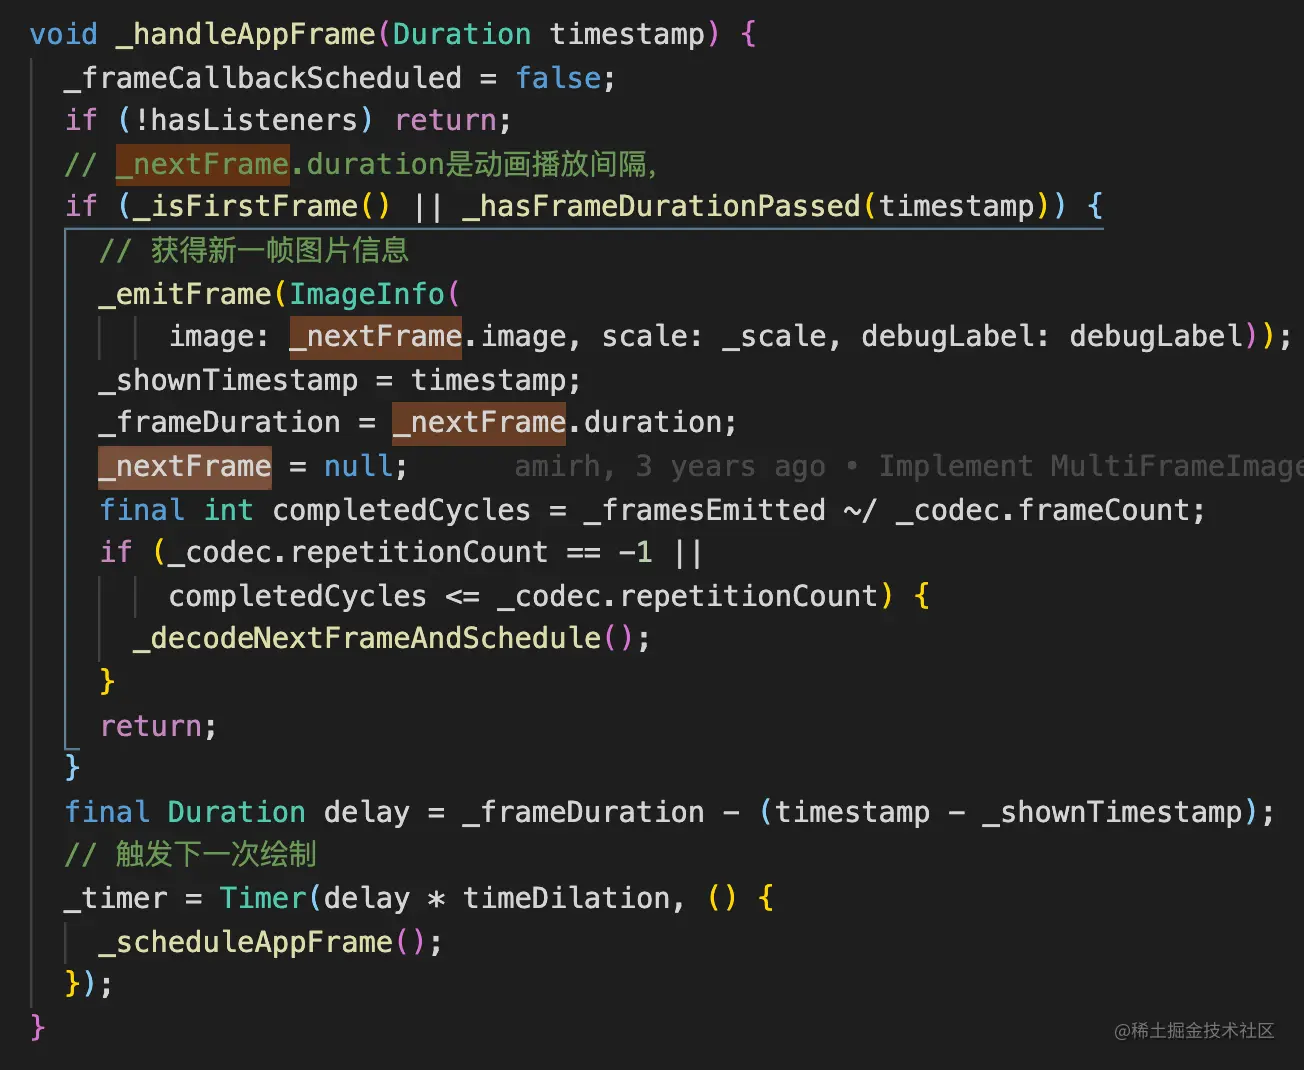Click highlighted _nextFrame in "_nextFrame.duration;"

coord(480,423)
